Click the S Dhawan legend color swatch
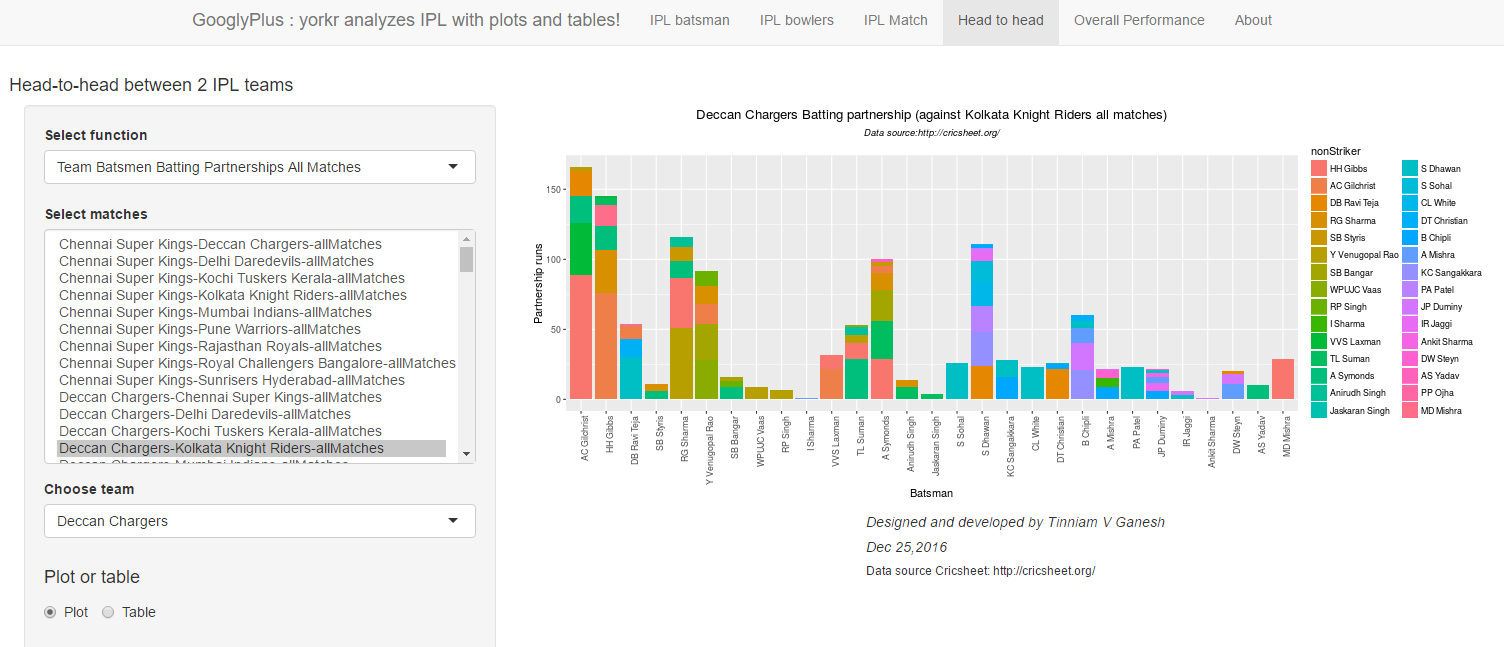The height and width of the screenshot is (647, 1504). point(1409,169)
